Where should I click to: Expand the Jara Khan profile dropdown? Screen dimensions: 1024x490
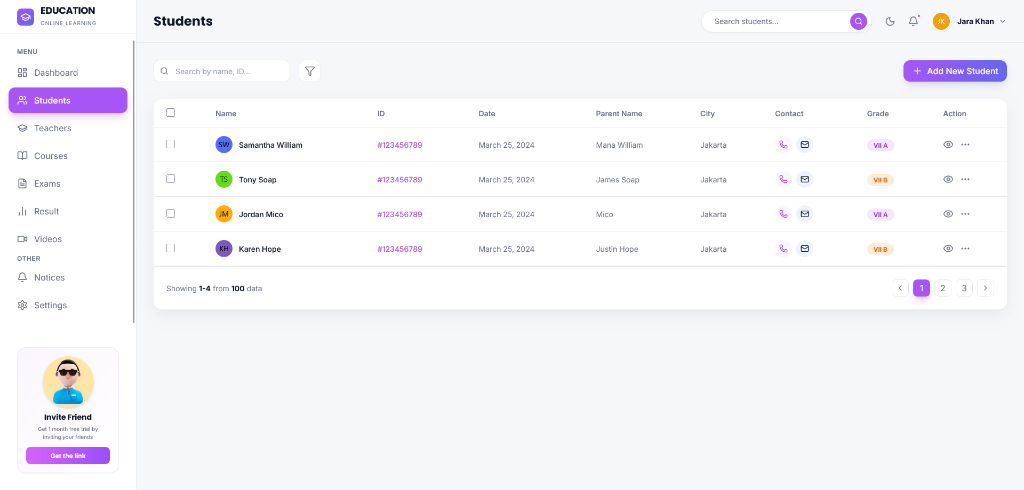click(x=1002, y=21)
